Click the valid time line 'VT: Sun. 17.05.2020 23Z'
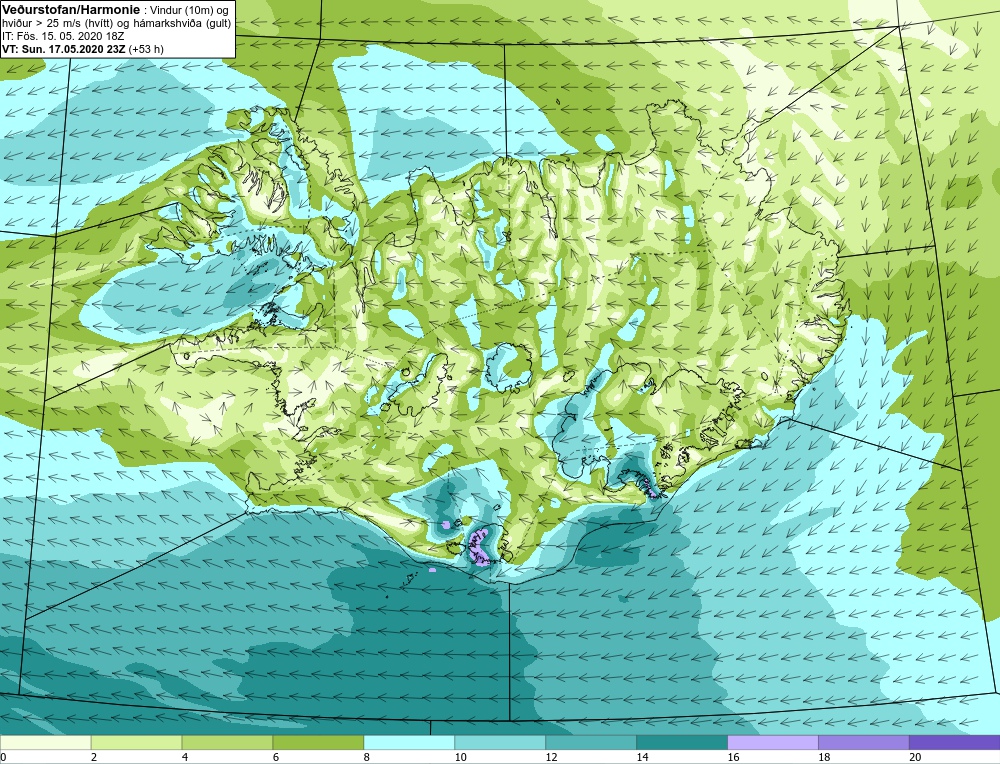1000x764 pixels. coord(64,49)
